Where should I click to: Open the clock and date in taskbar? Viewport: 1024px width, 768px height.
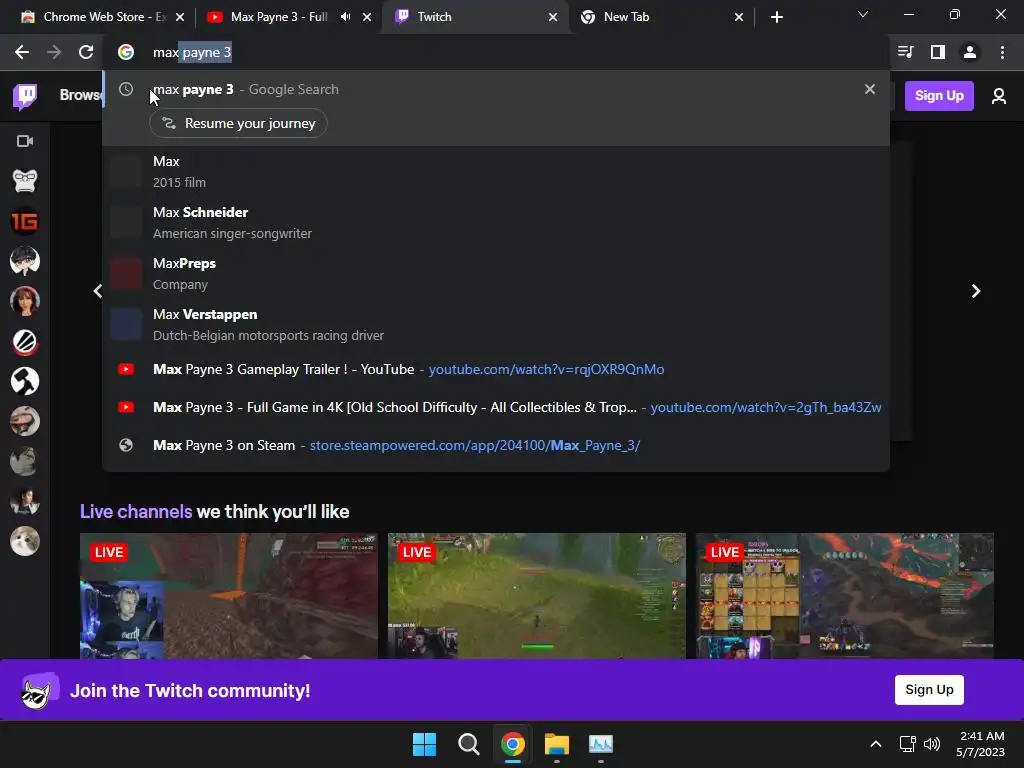click(x=980, y=744)
